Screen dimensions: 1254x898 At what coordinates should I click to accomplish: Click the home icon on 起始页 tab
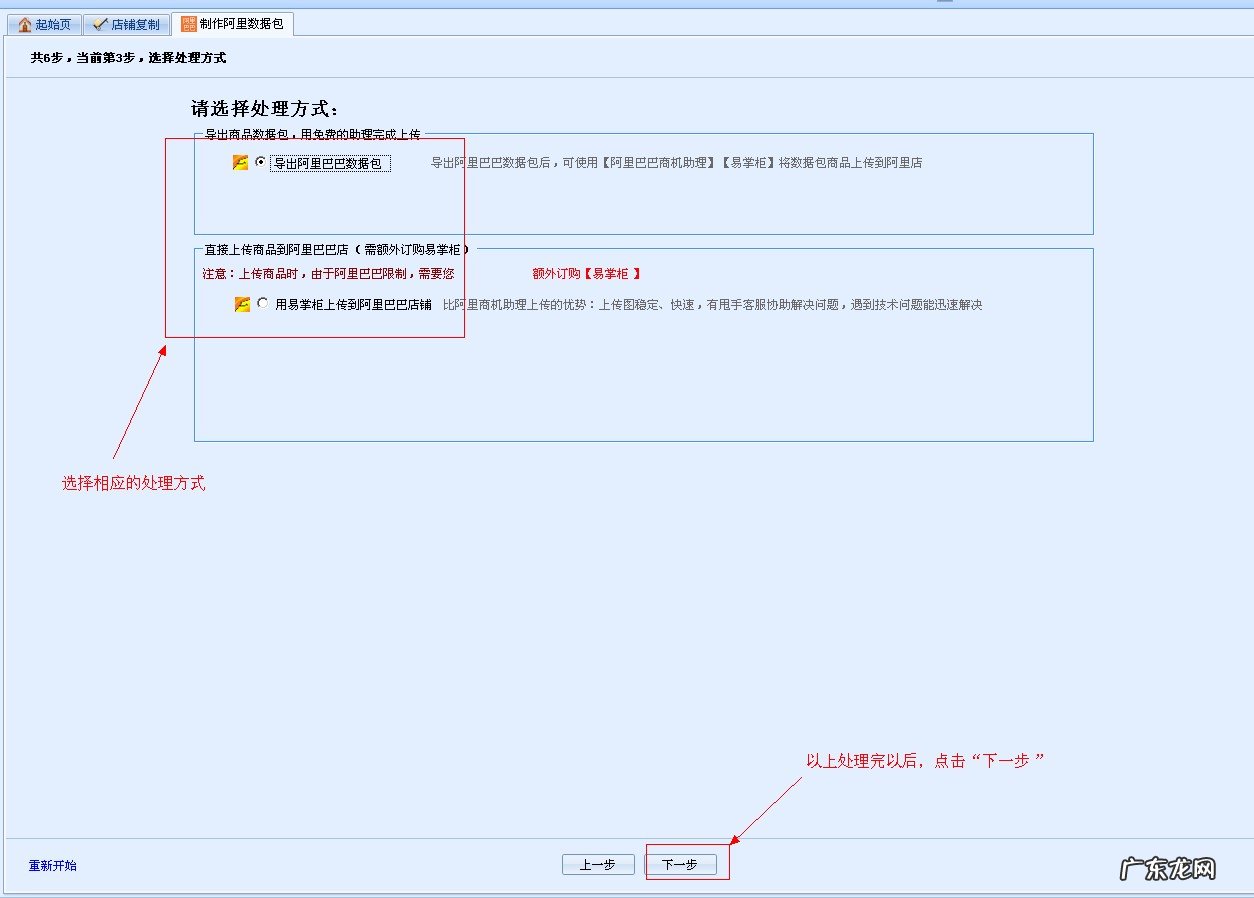tap(24, 23)
